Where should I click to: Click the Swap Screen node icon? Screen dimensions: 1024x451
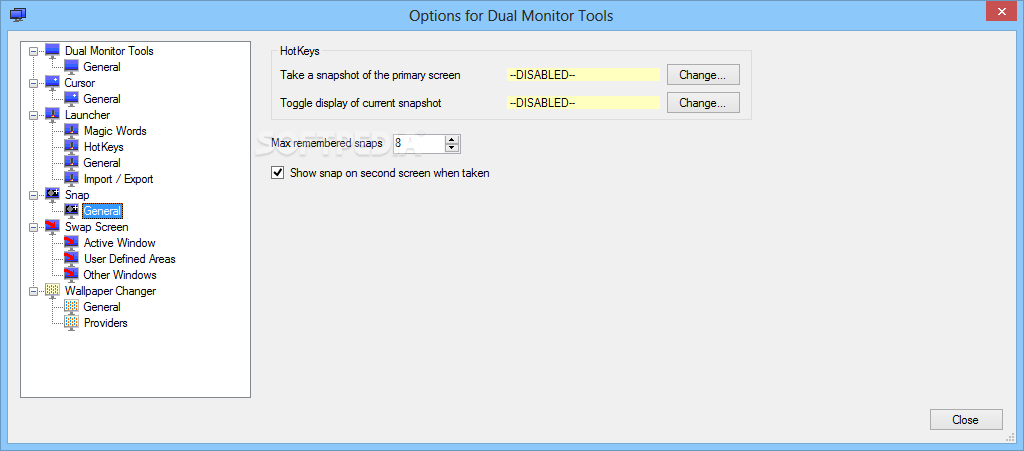coord(52,227)
